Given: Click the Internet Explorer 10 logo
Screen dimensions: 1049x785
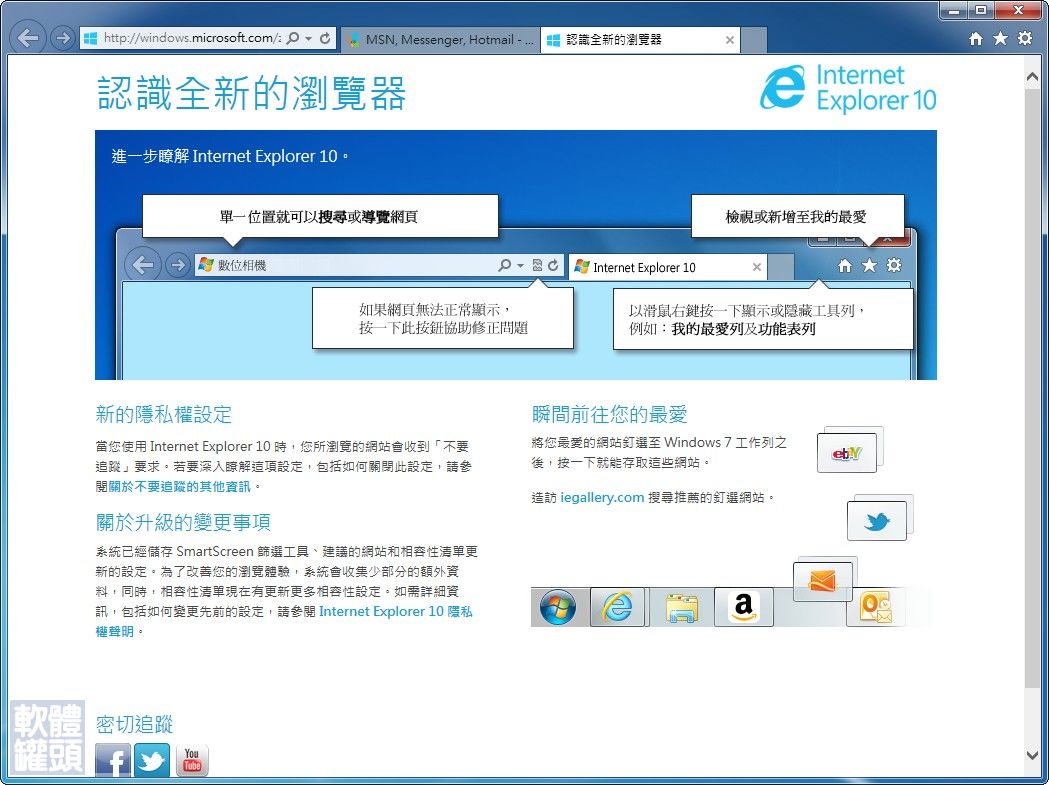Looking at the screenshot, I should [x=848, y=88].
